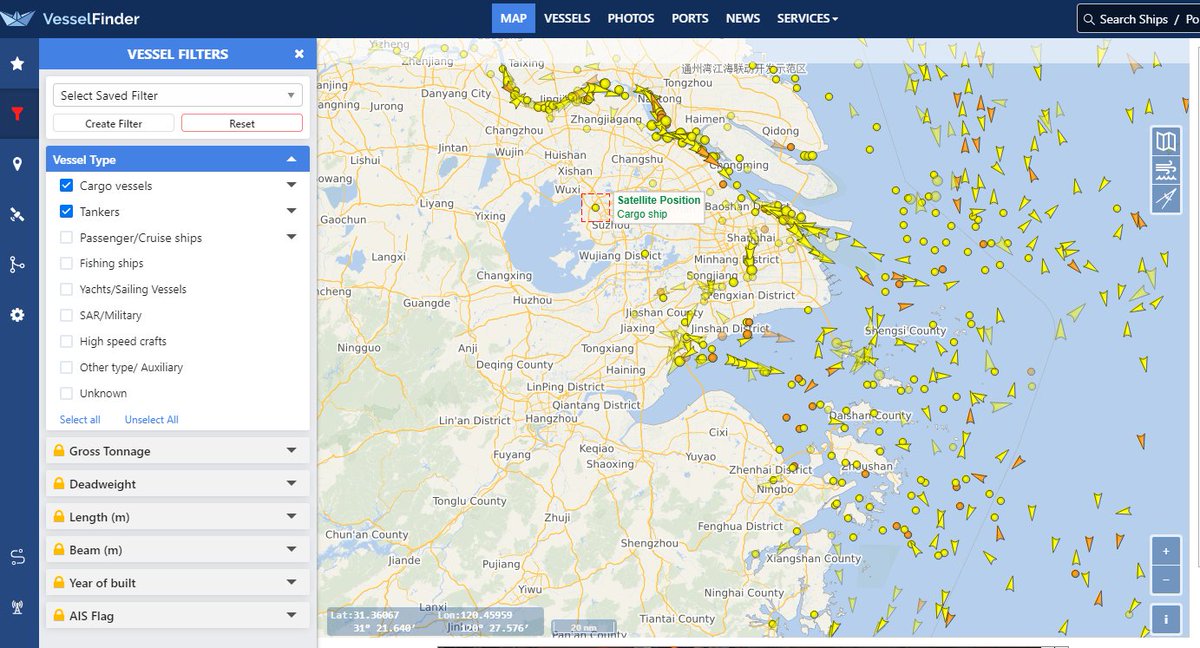Close the Vessel Filters panel
1200x648 pixels.
coord(299,54)
